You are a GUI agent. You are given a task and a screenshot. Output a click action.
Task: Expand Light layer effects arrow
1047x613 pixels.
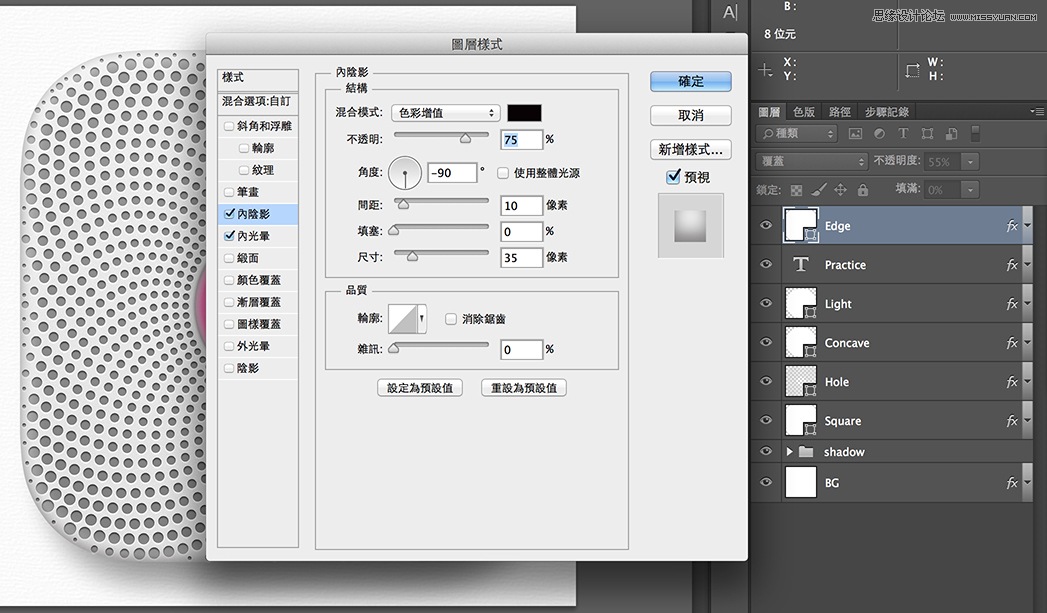coord(1028,304)
